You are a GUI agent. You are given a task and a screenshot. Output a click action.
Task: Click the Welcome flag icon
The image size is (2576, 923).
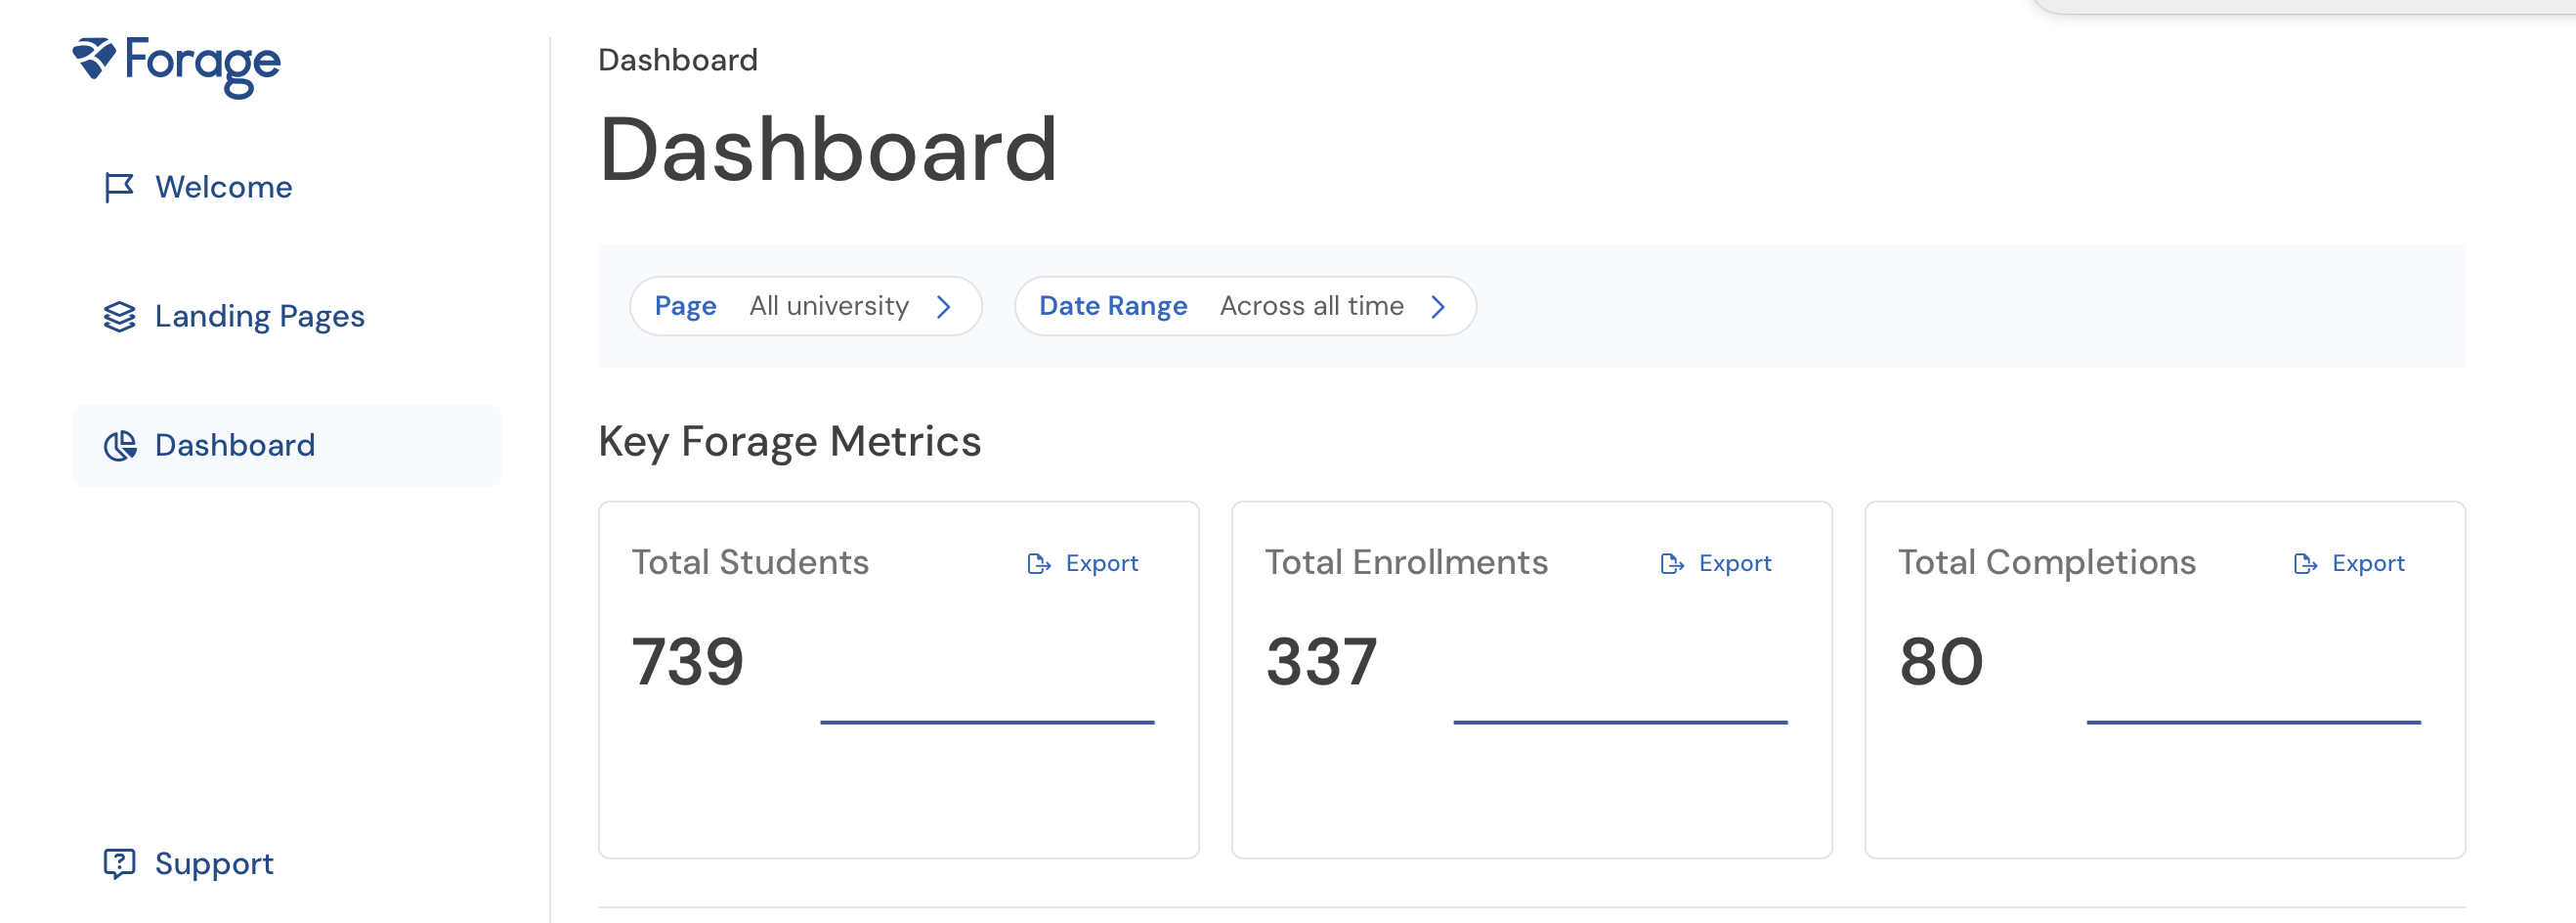(119, 187)
